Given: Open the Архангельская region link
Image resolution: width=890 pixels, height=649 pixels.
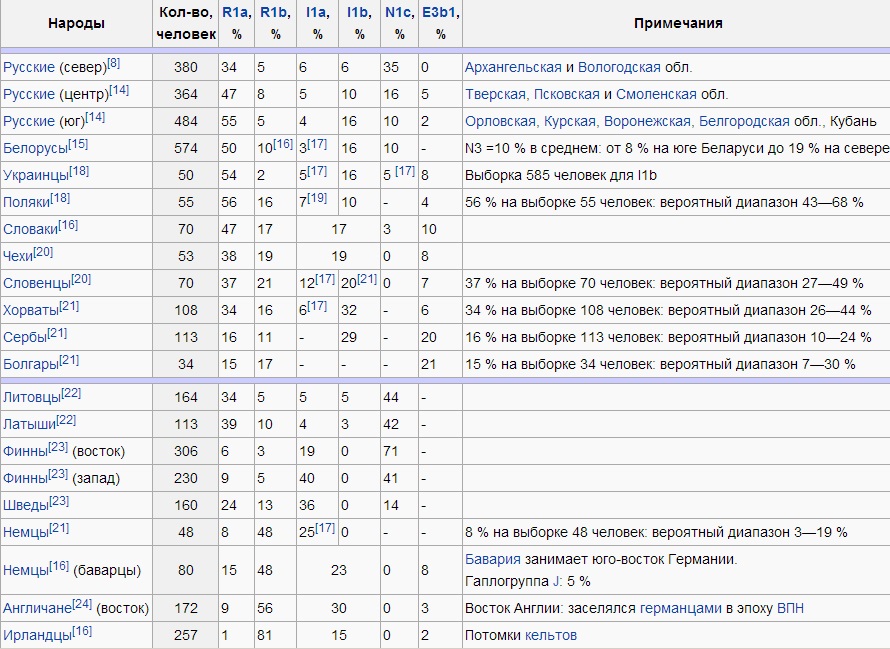Looking at the screenshot, I should 513,68.
